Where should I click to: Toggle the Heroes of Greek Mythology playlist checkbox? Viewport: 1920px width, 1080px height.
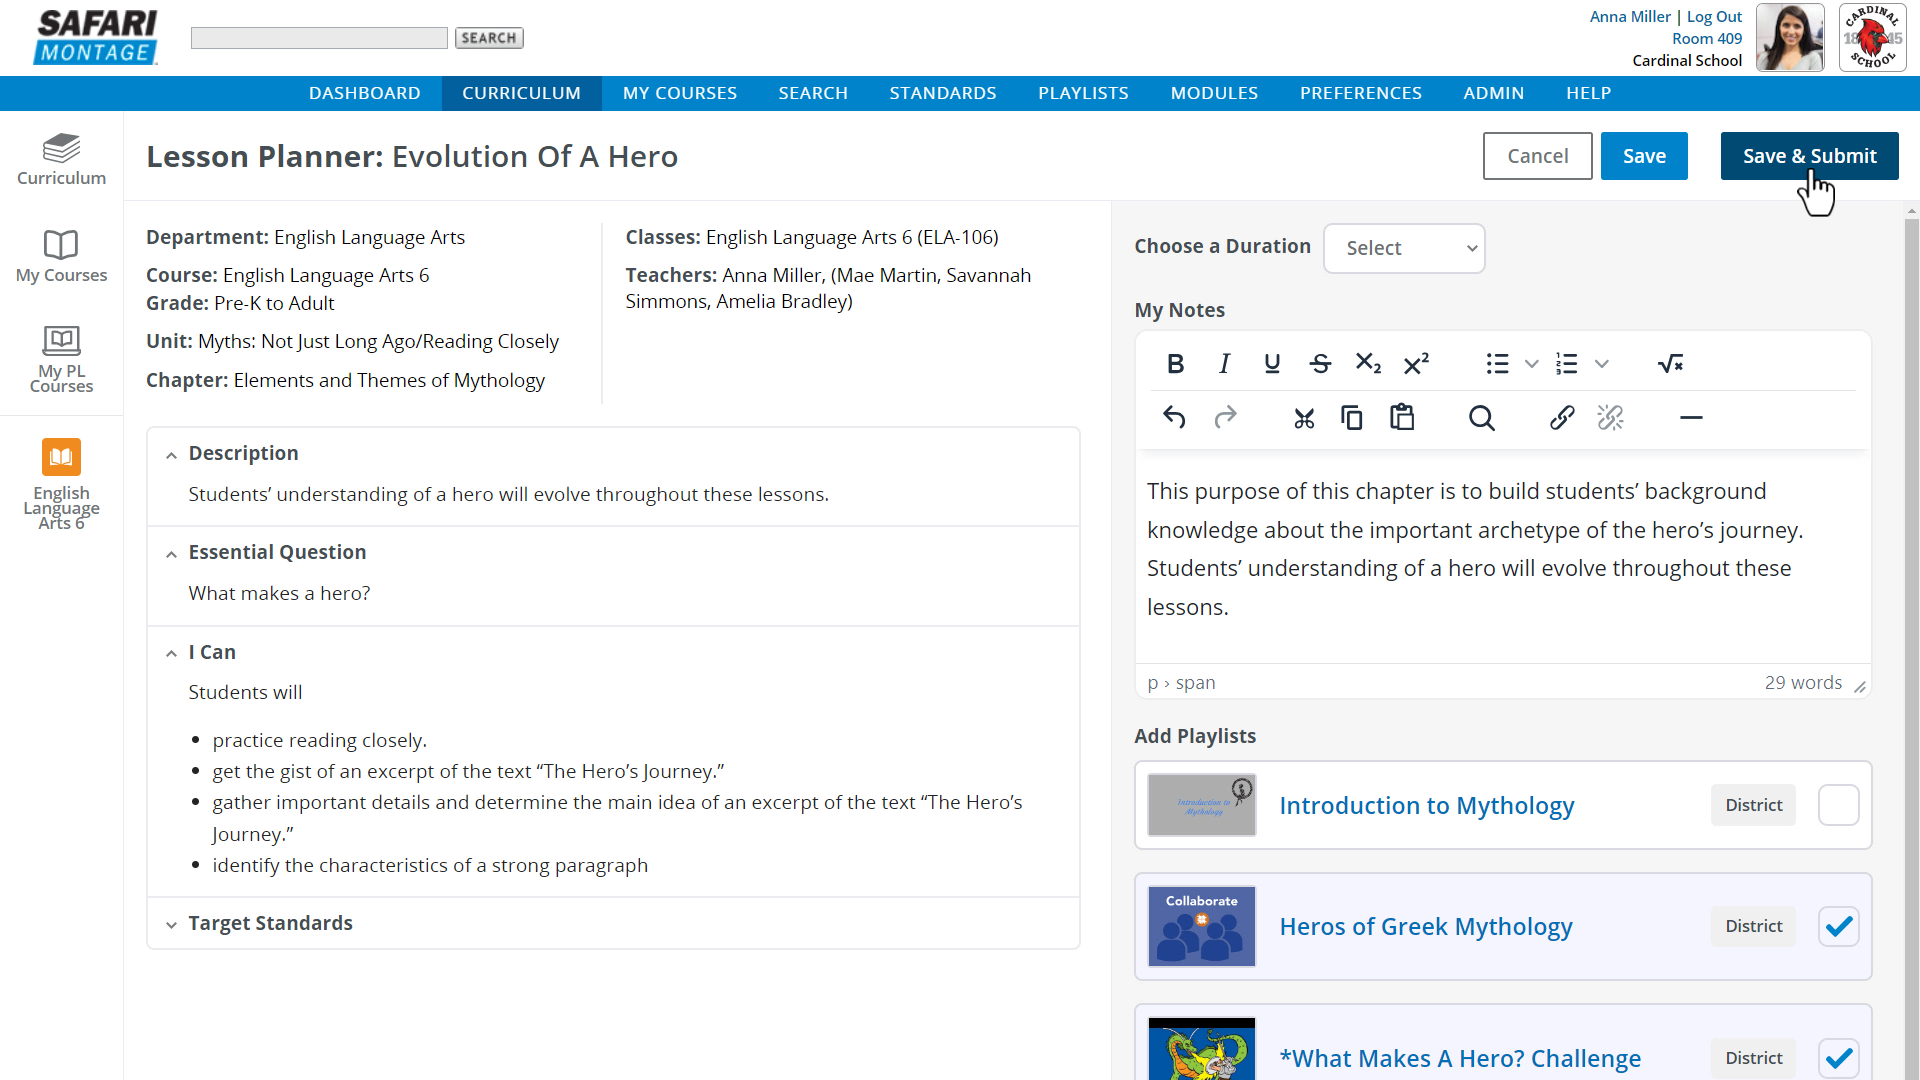point(1838,926)
